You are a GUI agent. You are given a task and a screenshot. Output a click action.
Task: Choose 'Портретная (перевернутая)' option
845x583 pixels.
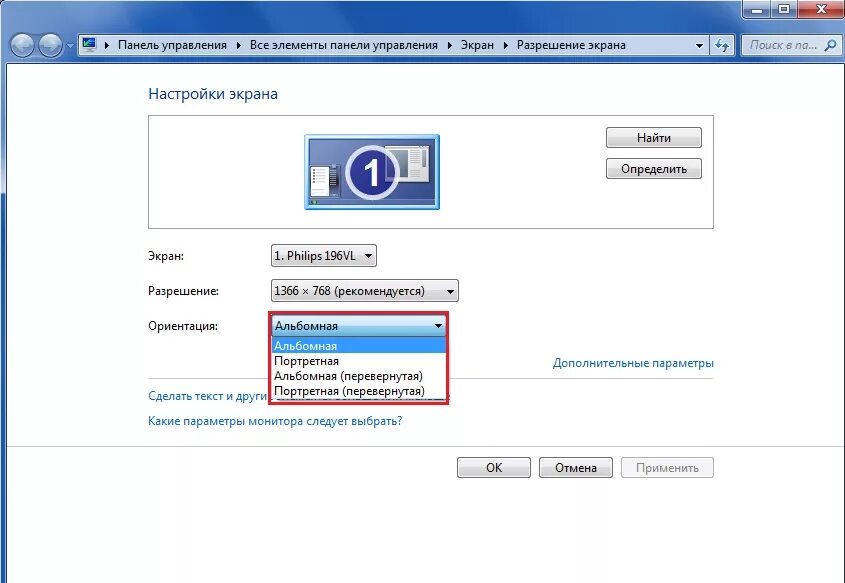(358, 391)
